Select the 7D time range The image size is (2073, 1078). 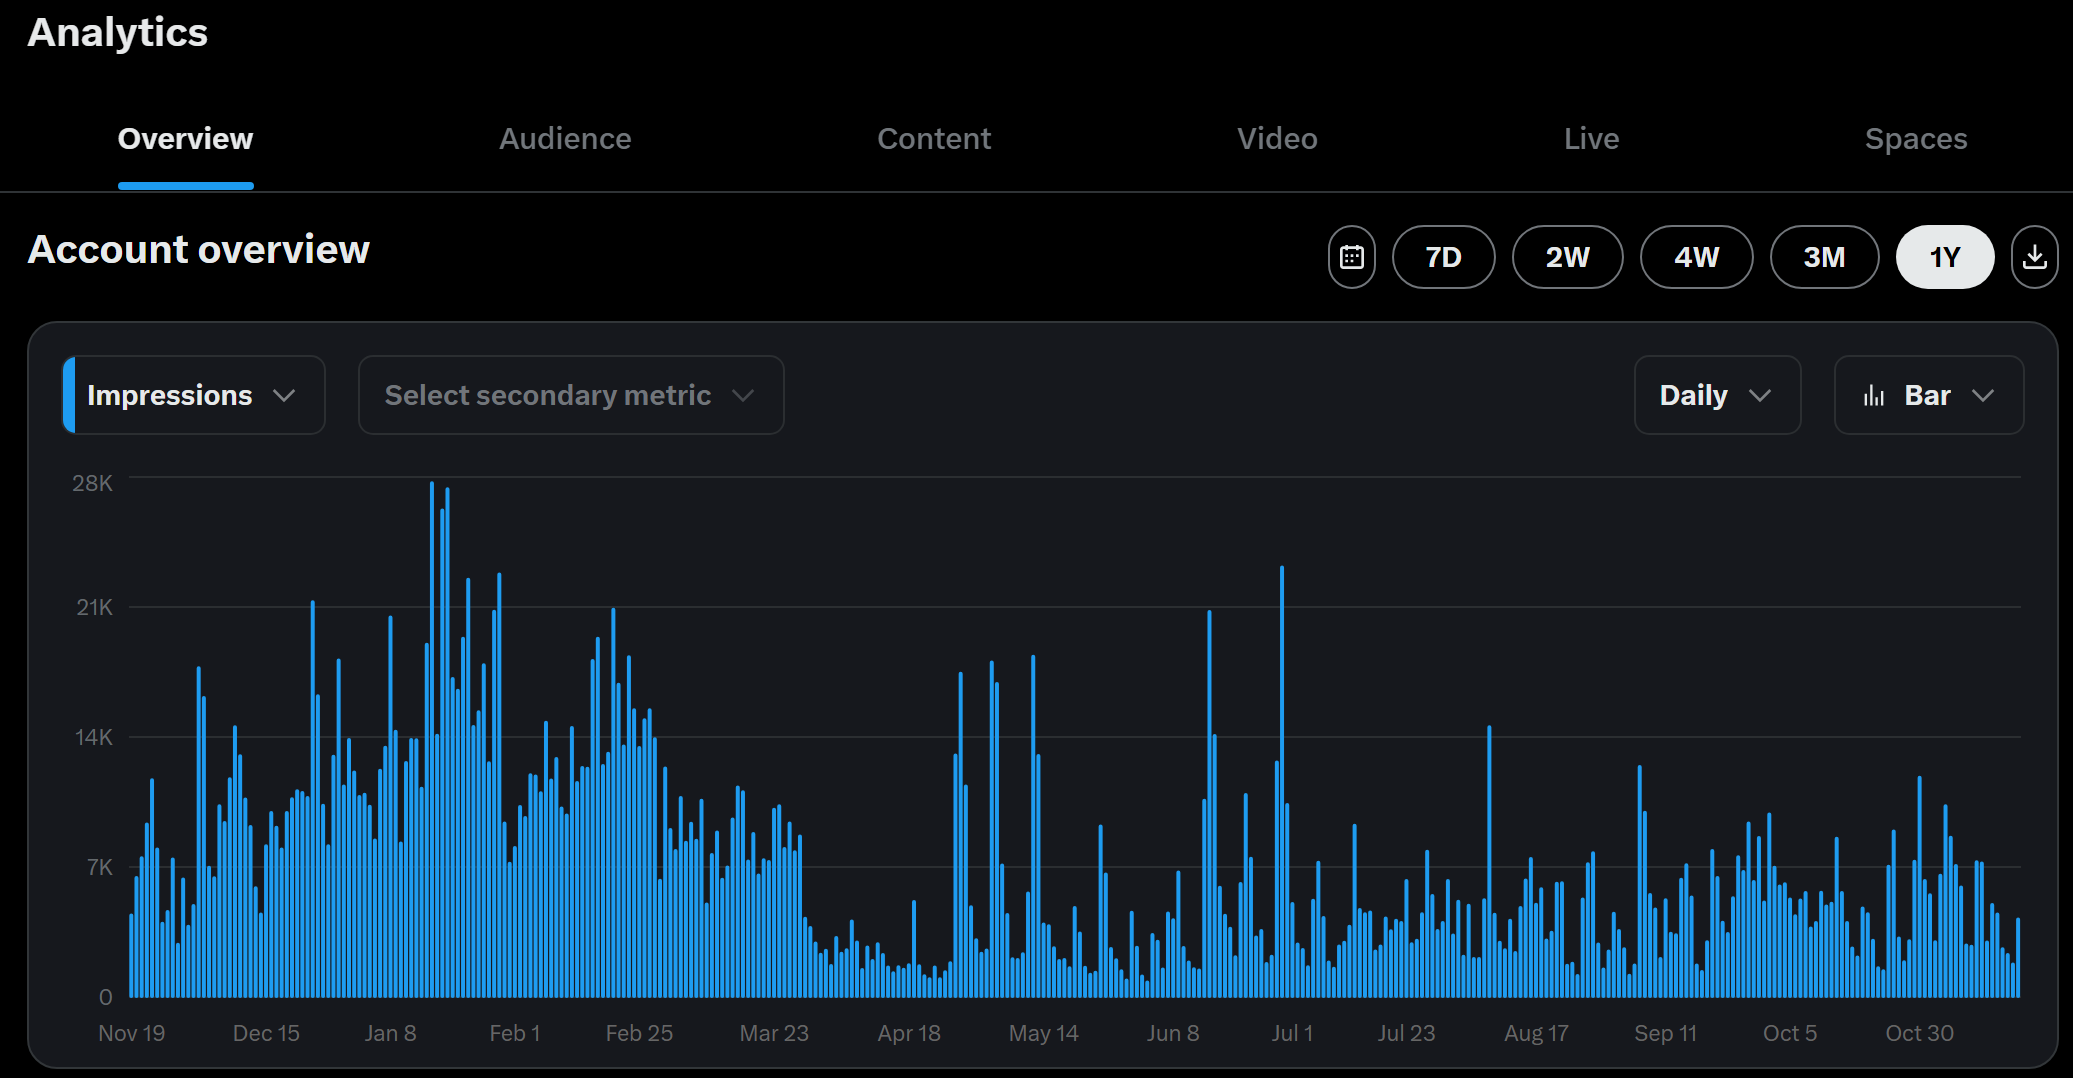(1443, 257)
